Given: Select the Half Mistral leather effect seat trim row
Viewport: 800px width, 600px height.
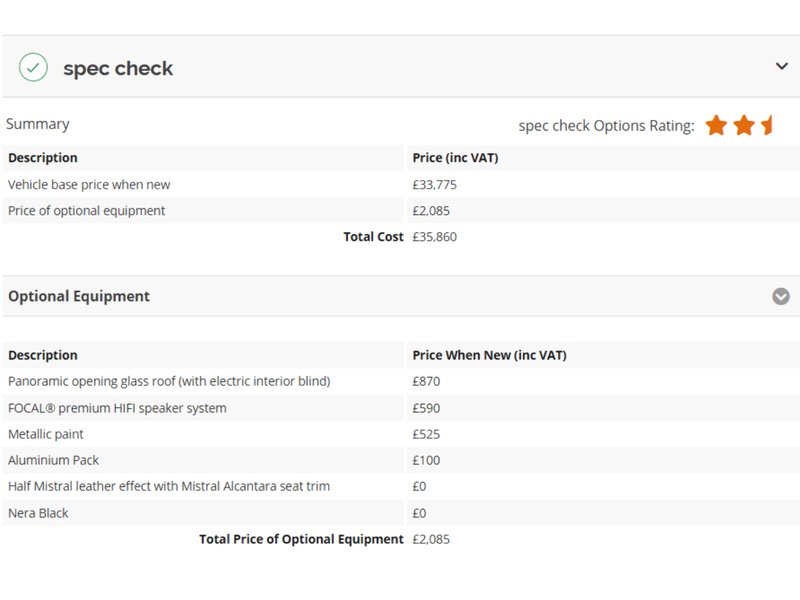Looking at the screenshot, I should pyautogui.click(x=169, y=486).
